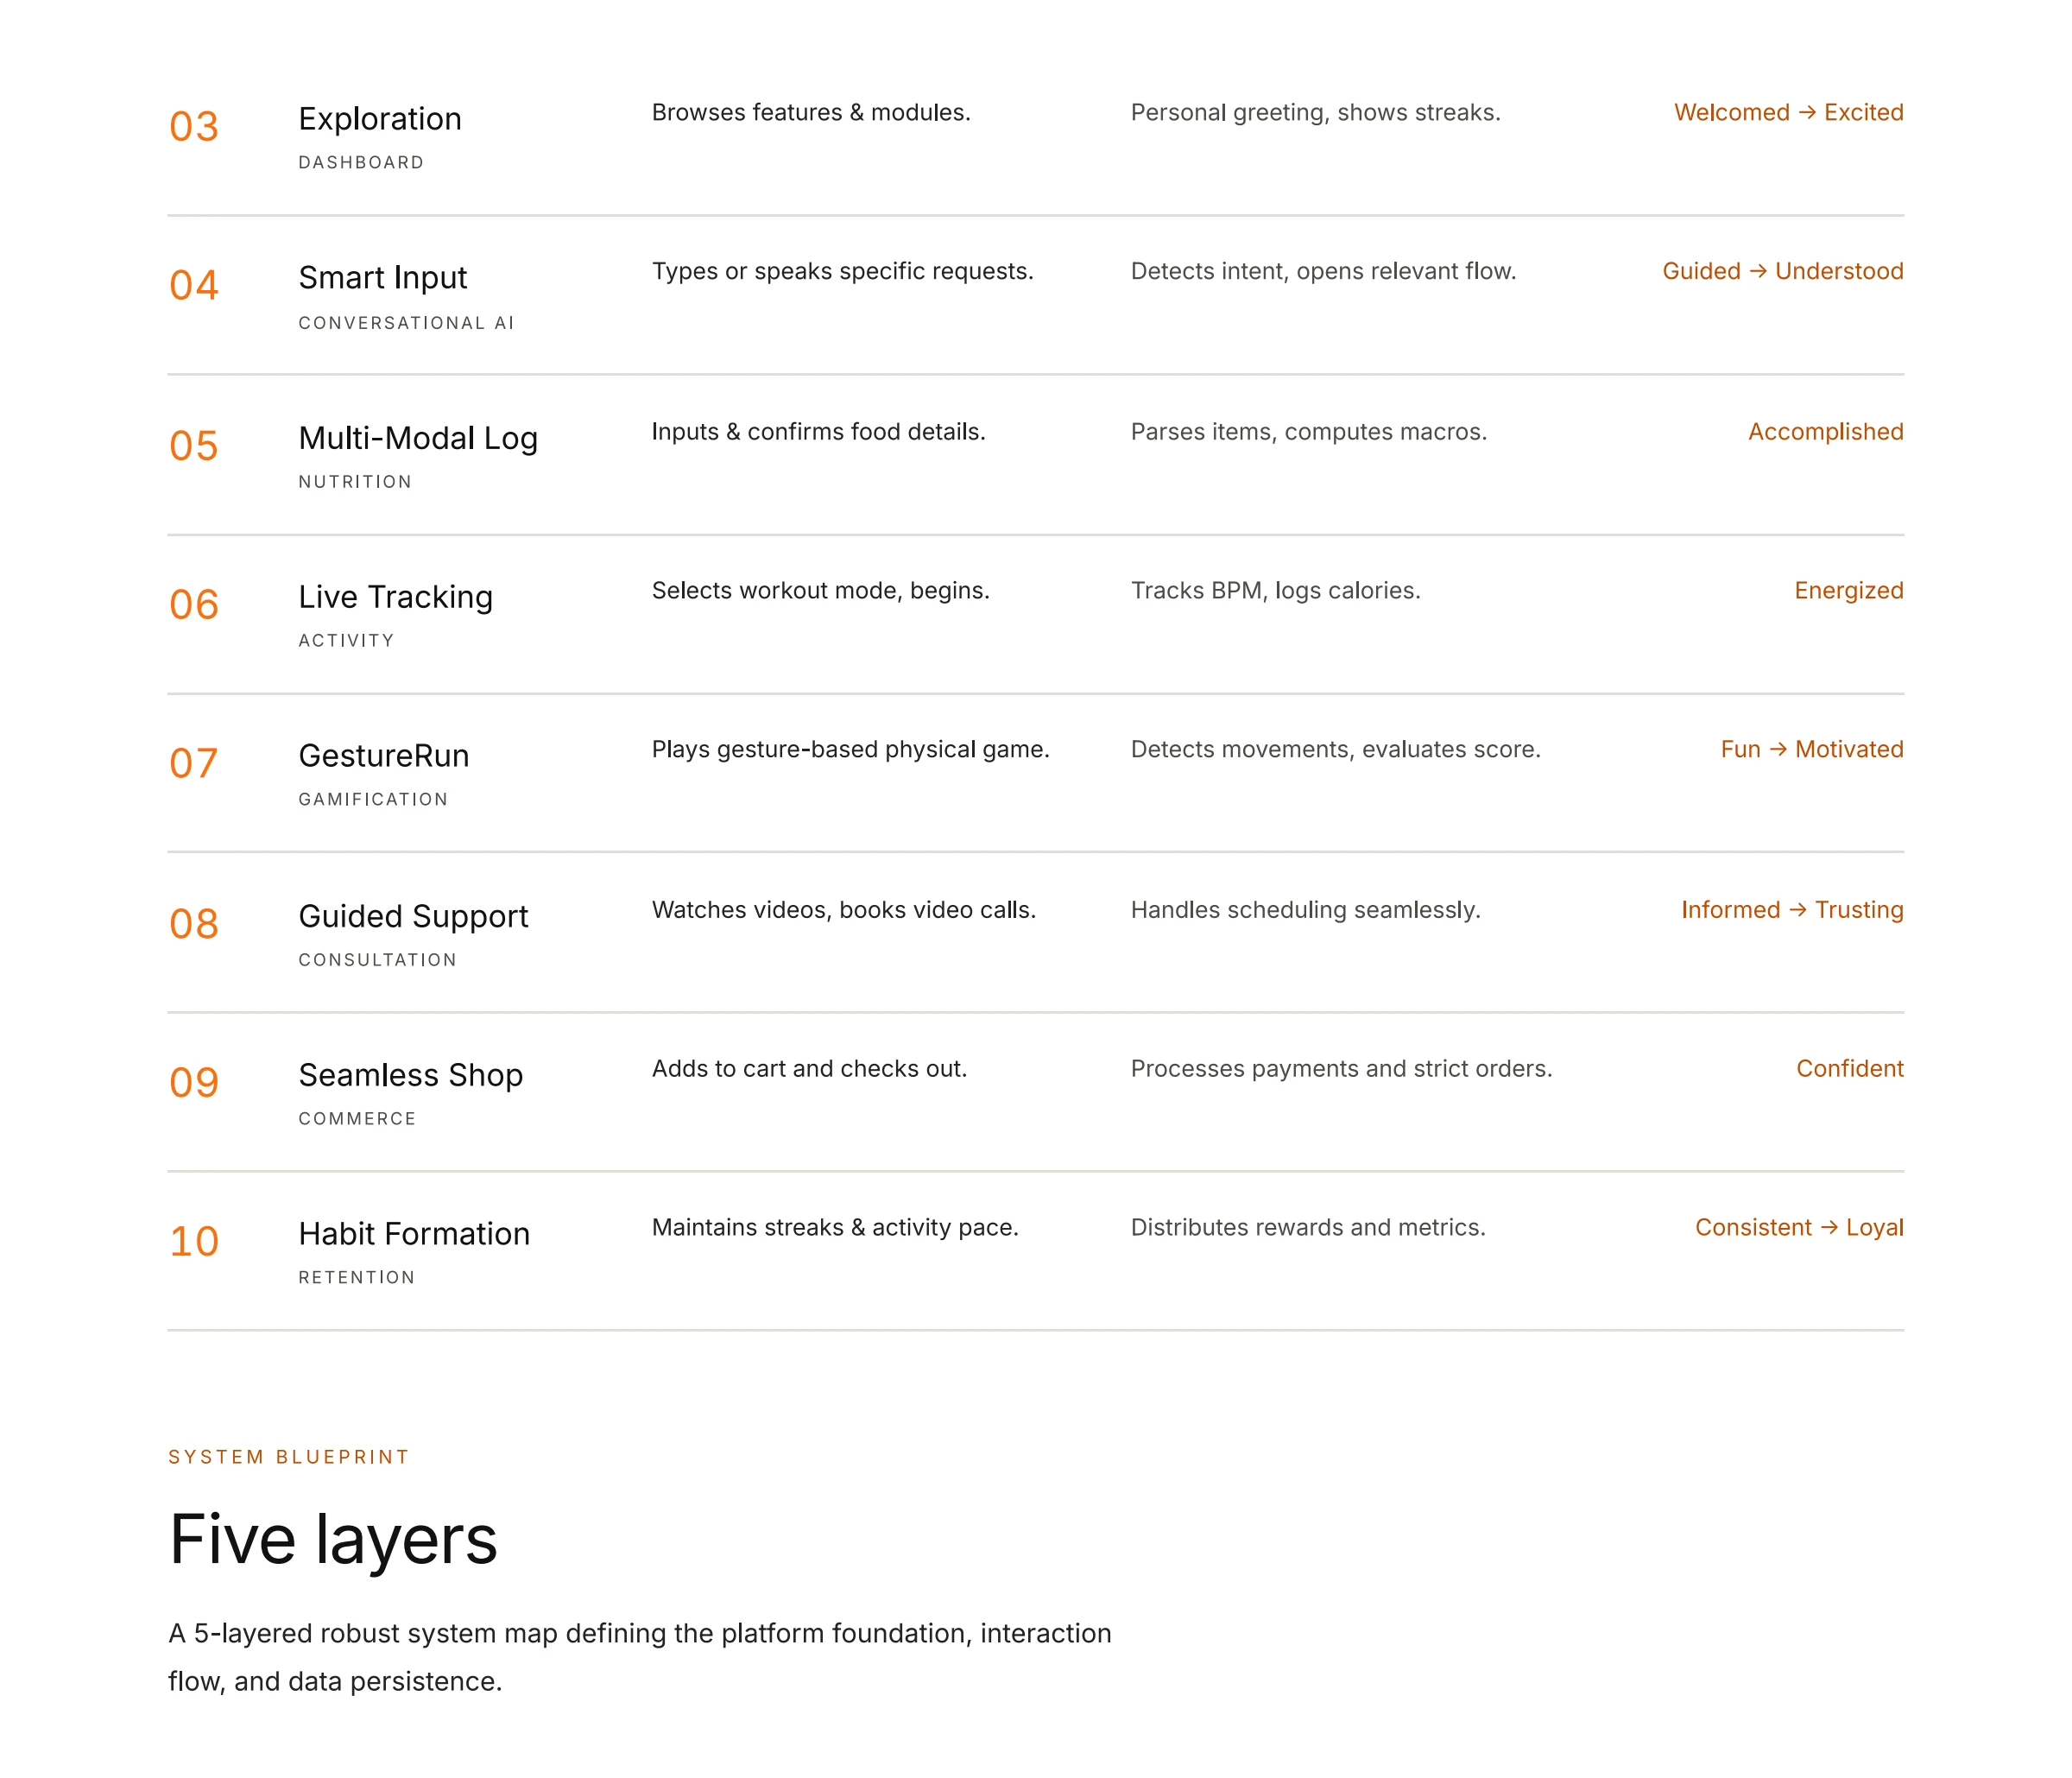
Task: Select the Seamless Shop title
Action: (411, 1075)
